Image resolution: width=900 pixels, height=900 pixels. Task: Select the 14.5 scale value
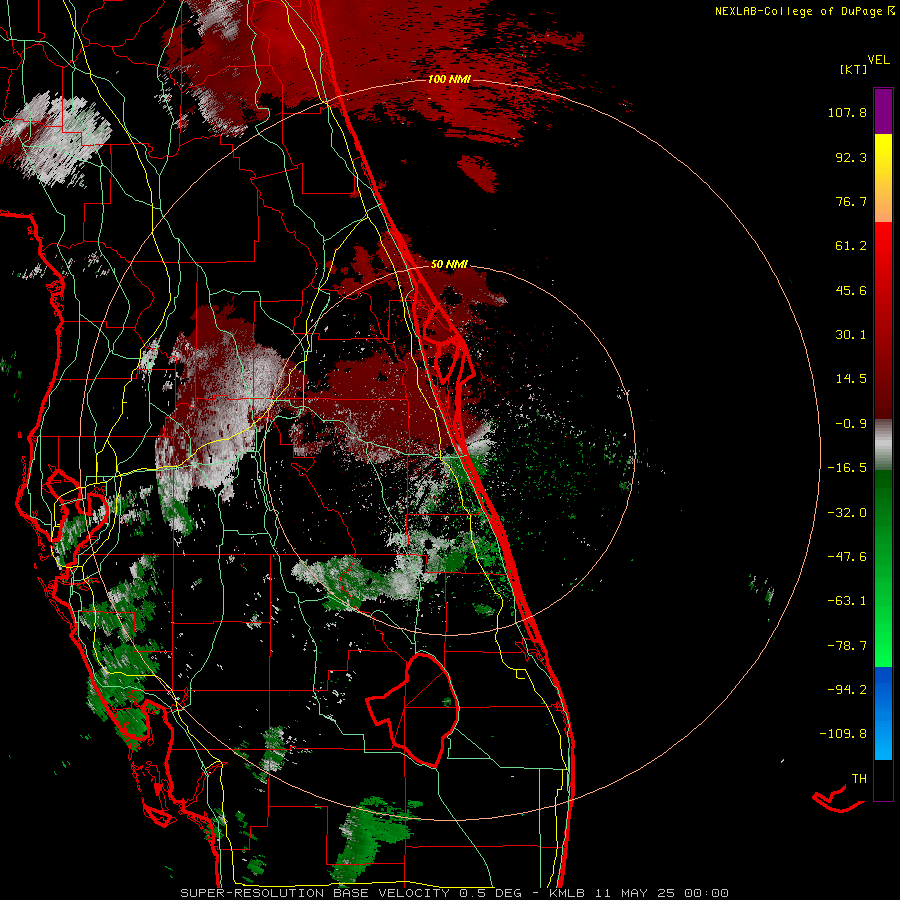click(x=851, y=379)
